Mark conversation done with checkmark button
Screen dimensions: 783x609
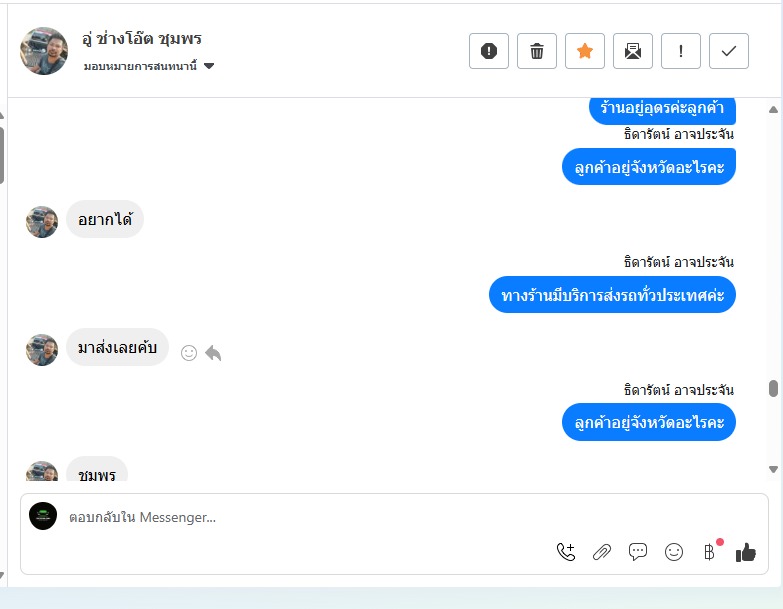click(x=729, y=51)
